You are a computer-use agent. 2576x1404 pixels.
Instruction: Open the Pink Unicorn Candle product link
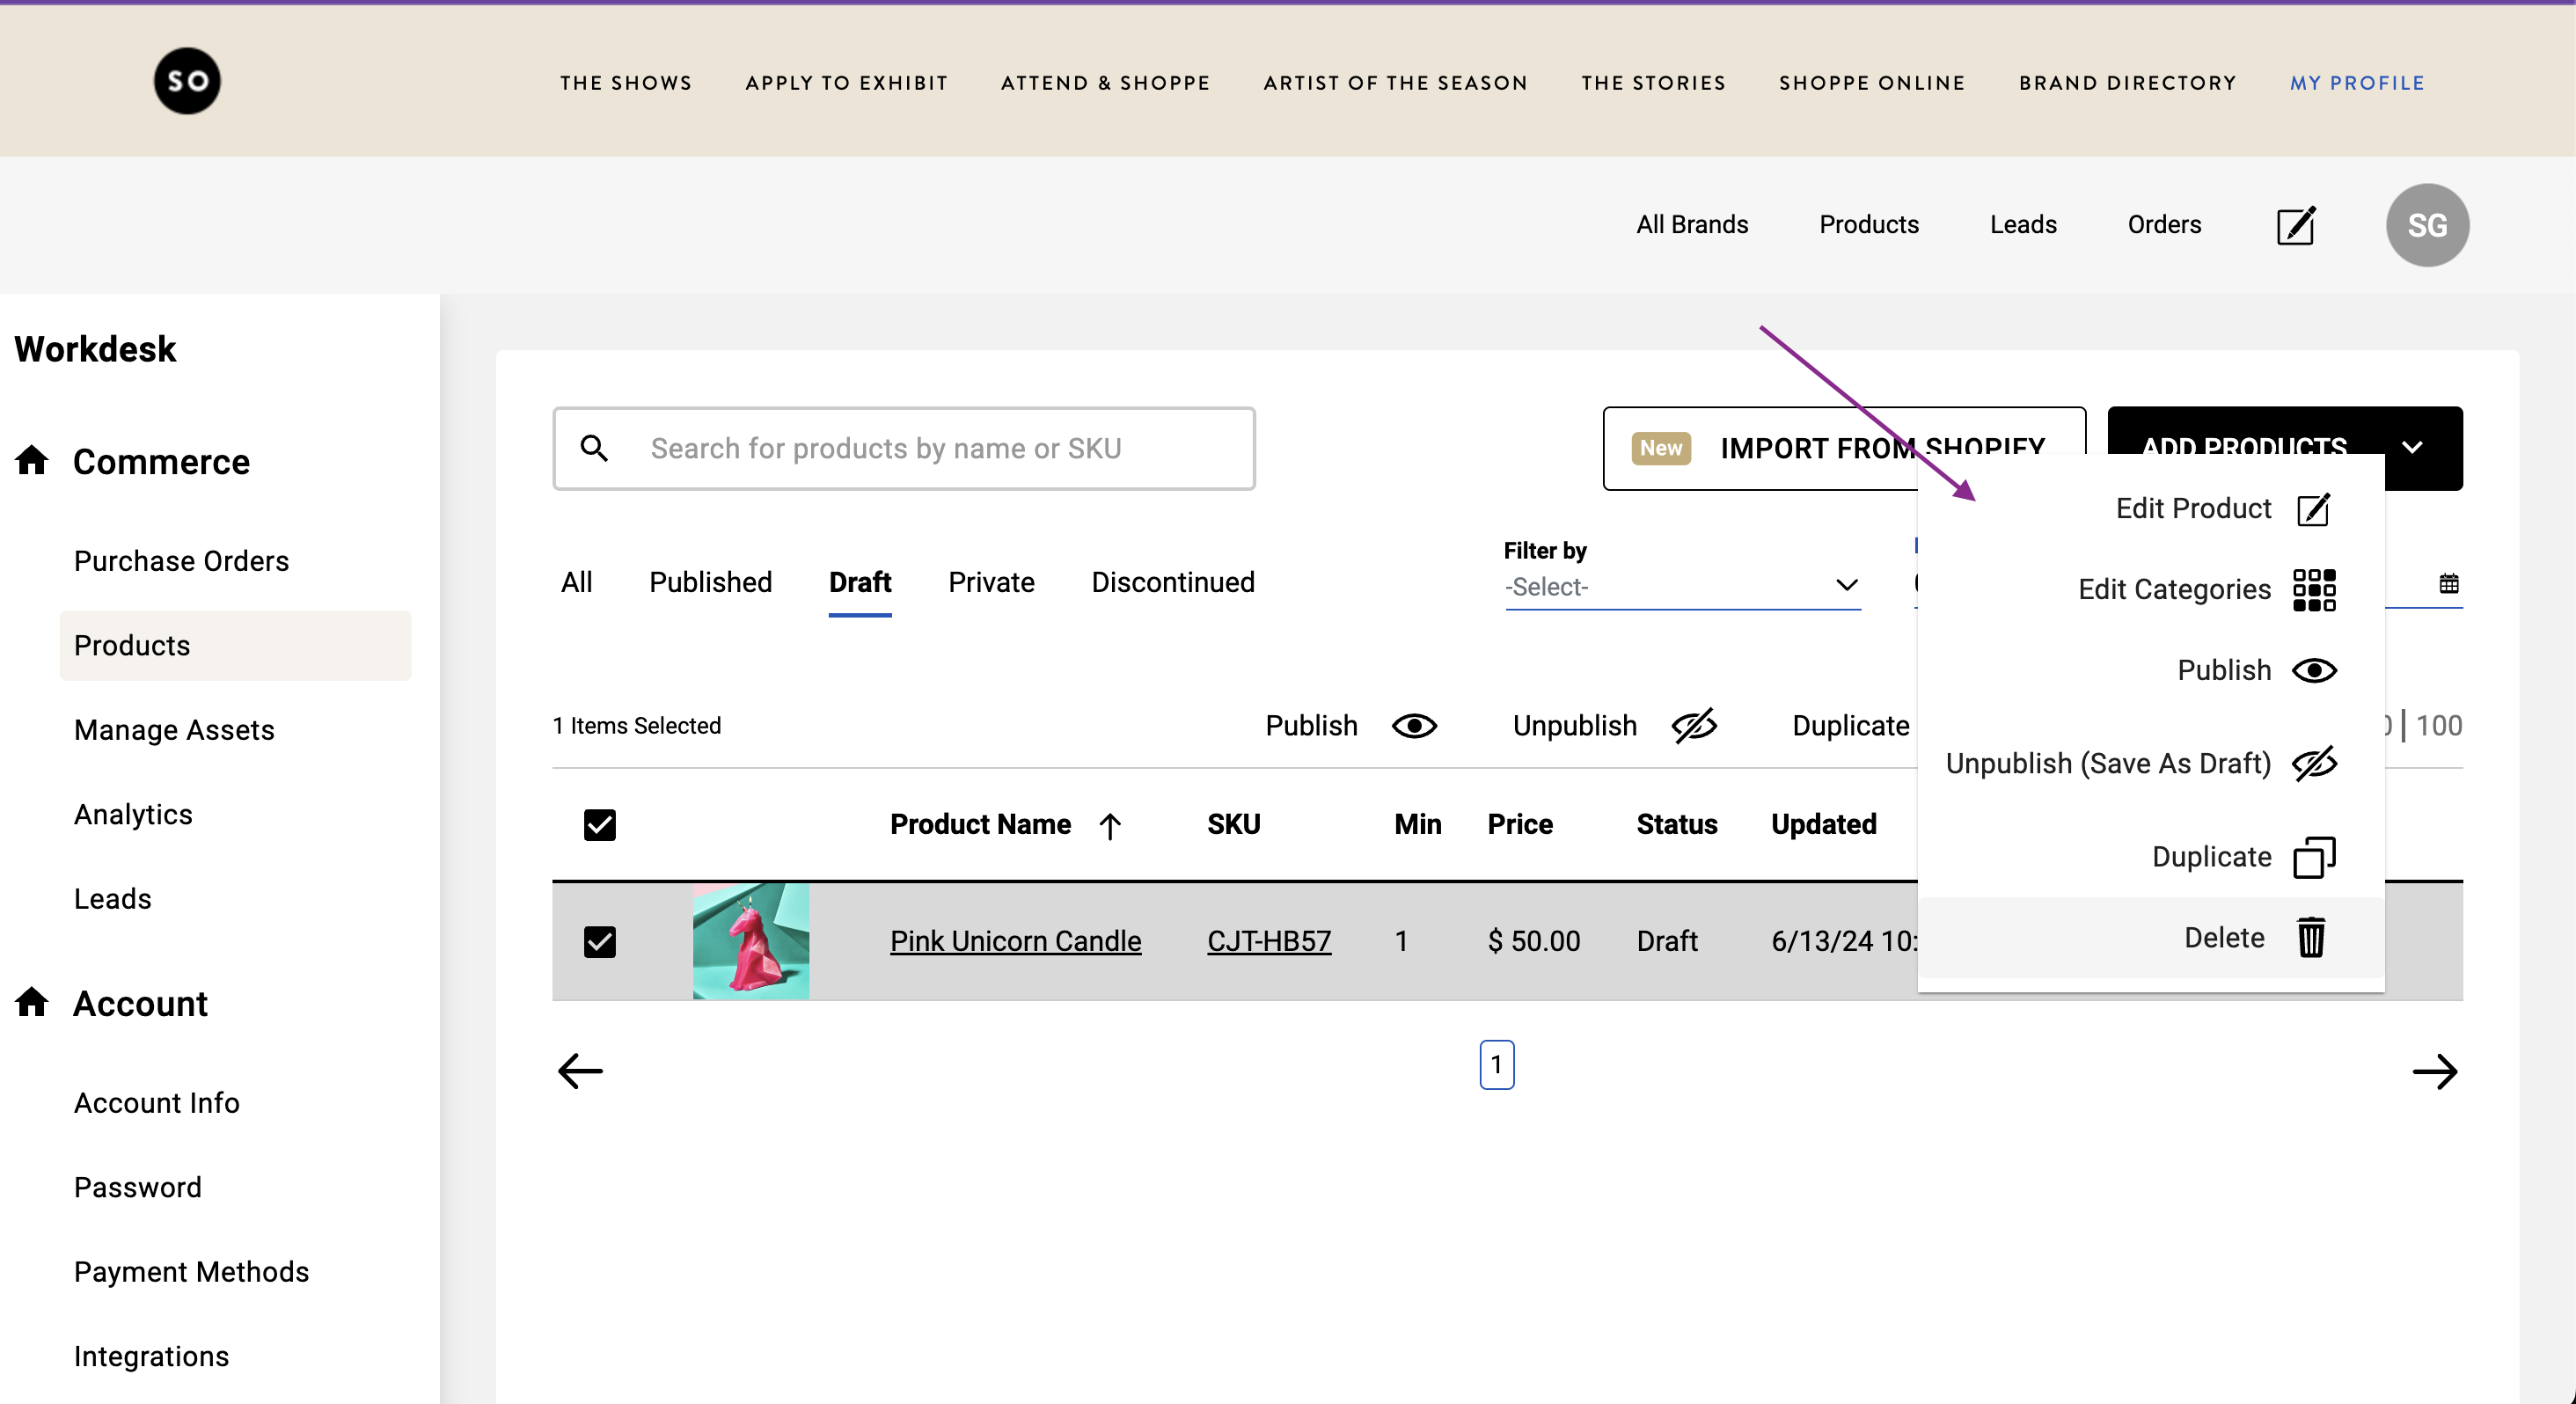1015,941
